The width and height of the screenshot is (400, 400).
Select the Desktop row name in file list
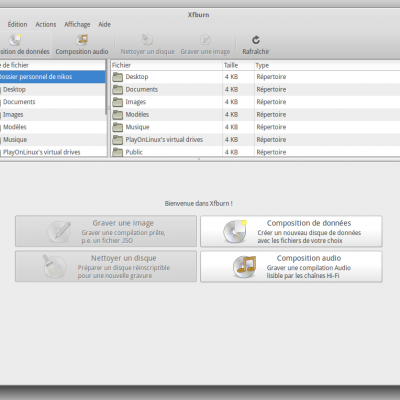coord(137,77)
